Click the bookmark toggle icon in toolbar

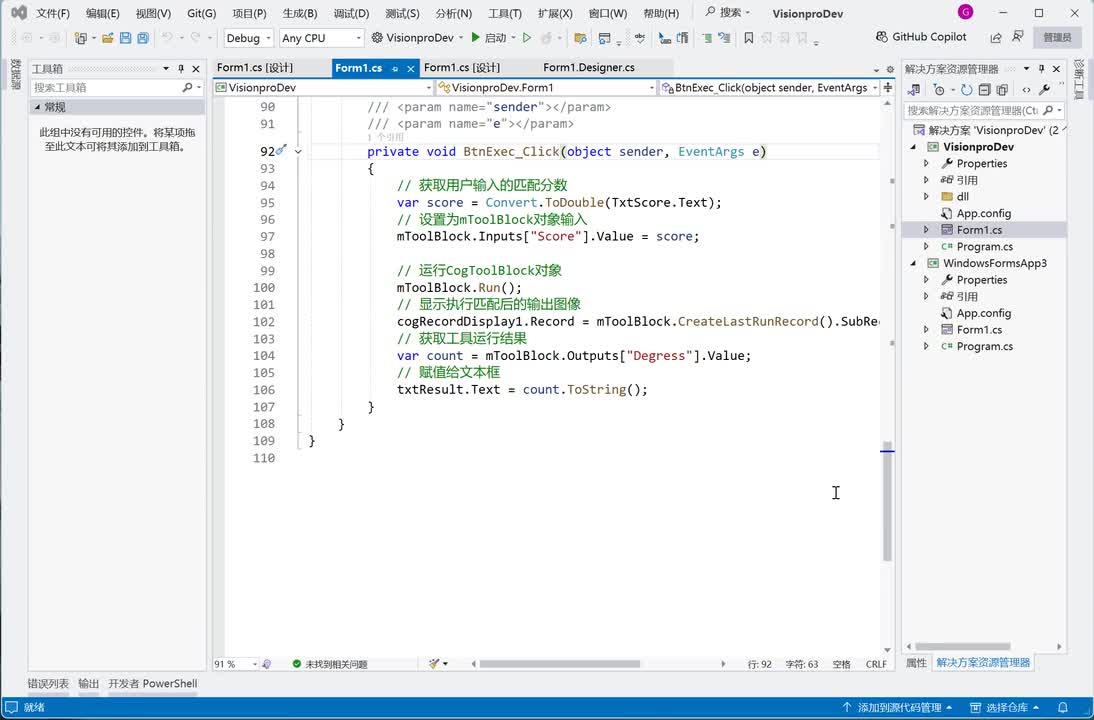[748, 38]
